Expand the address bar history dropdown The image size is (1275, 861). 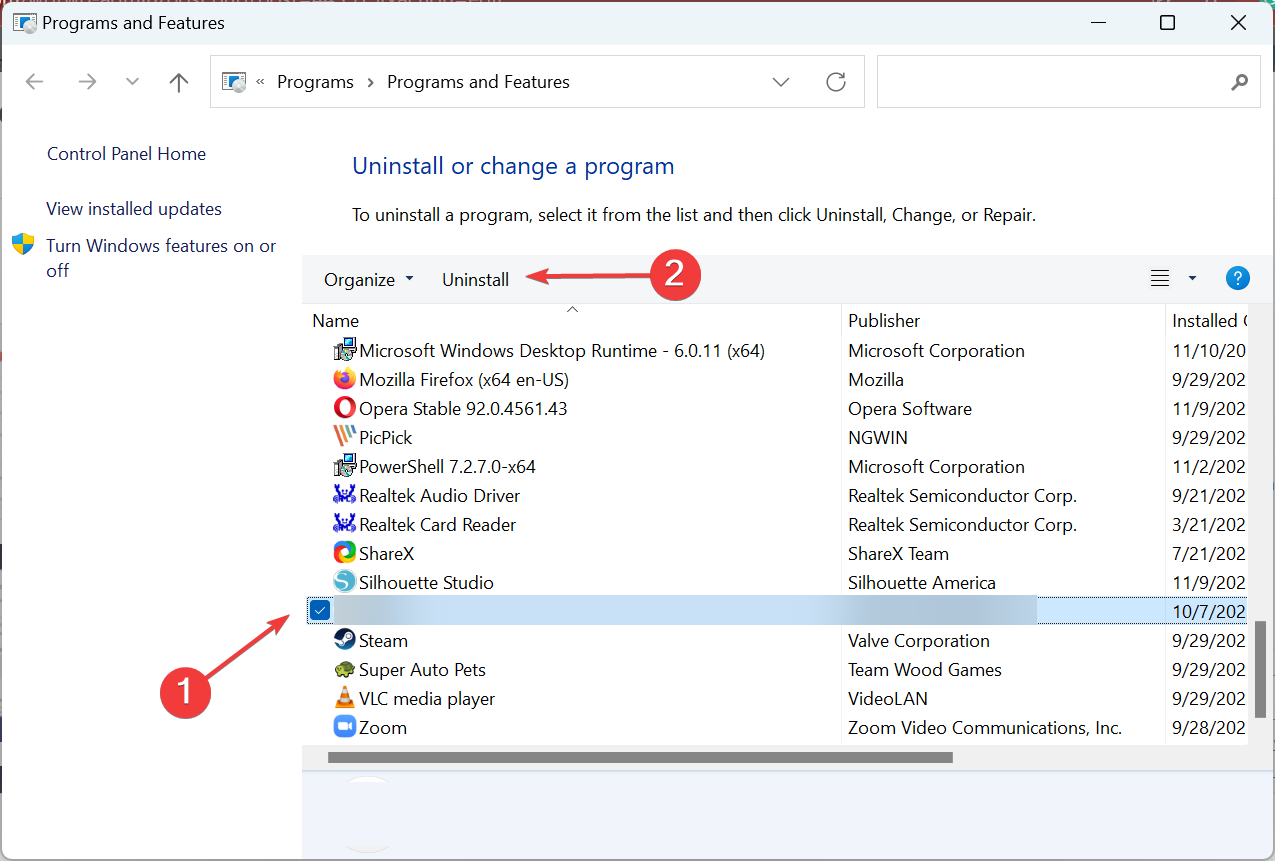(x=781, y=82)
